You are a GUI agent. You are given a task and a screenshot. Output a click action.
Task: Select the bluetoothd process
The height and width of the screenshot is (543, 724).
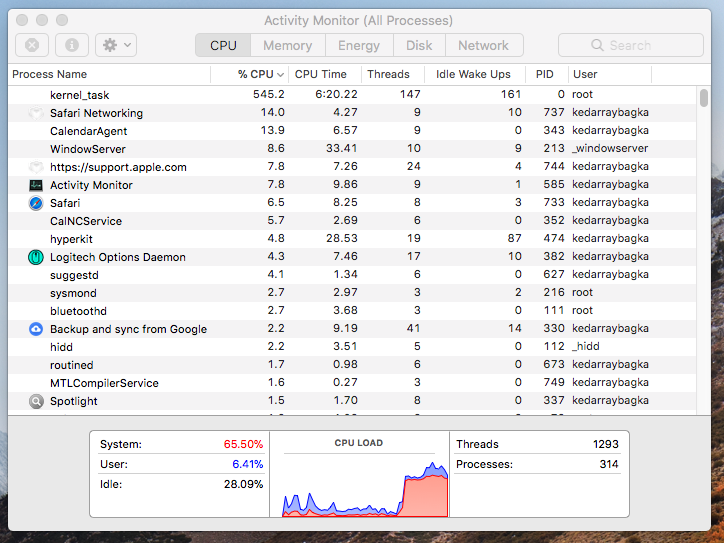point(352,311)
